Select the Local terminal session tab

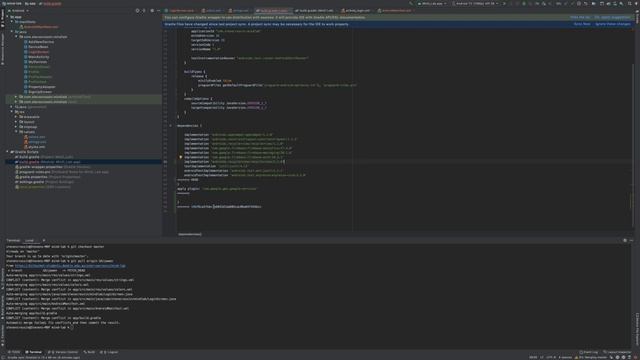29,240
